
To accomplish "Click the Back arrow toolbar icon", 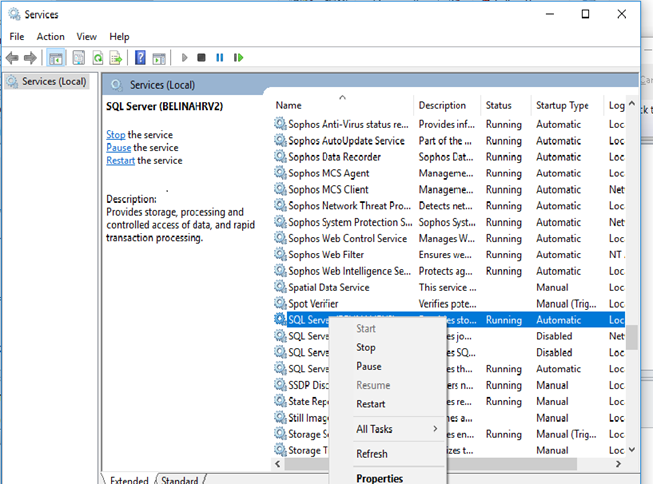I will pos(12,57).
